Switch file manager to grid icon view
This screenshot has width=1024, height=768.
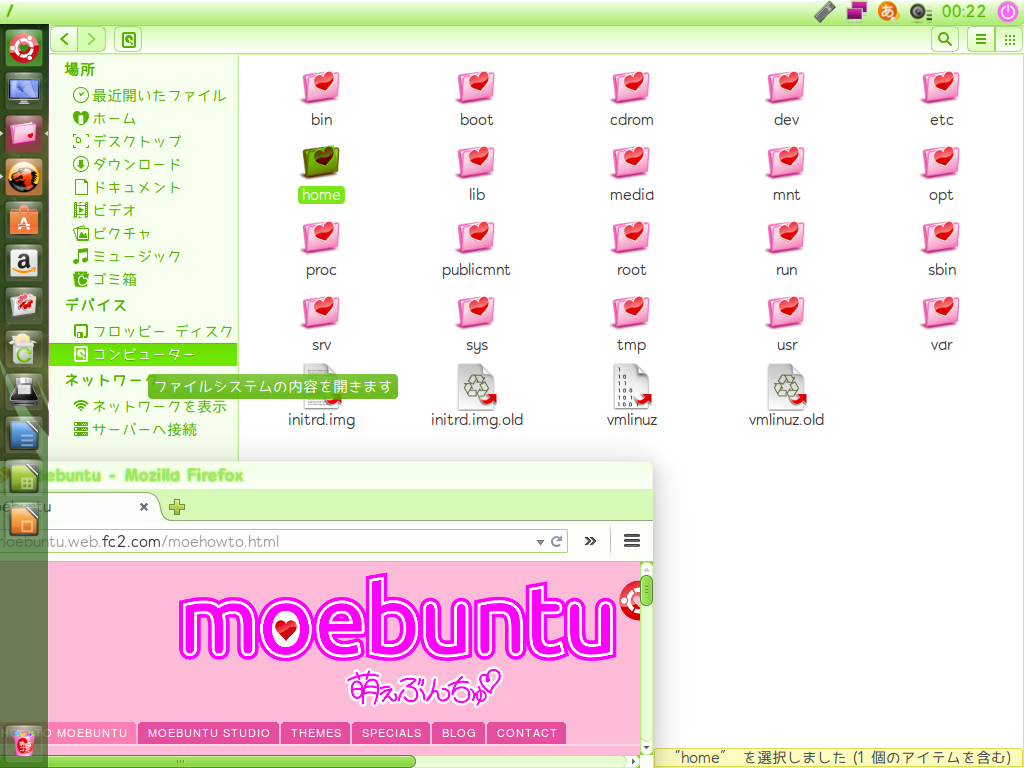(x=1009, y=39)
